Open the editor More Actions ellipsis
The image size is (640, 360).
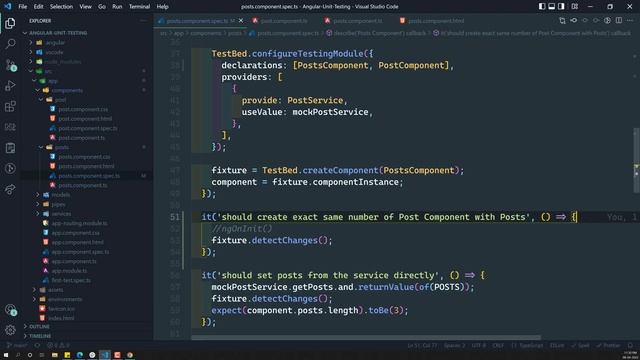(630, 20)
